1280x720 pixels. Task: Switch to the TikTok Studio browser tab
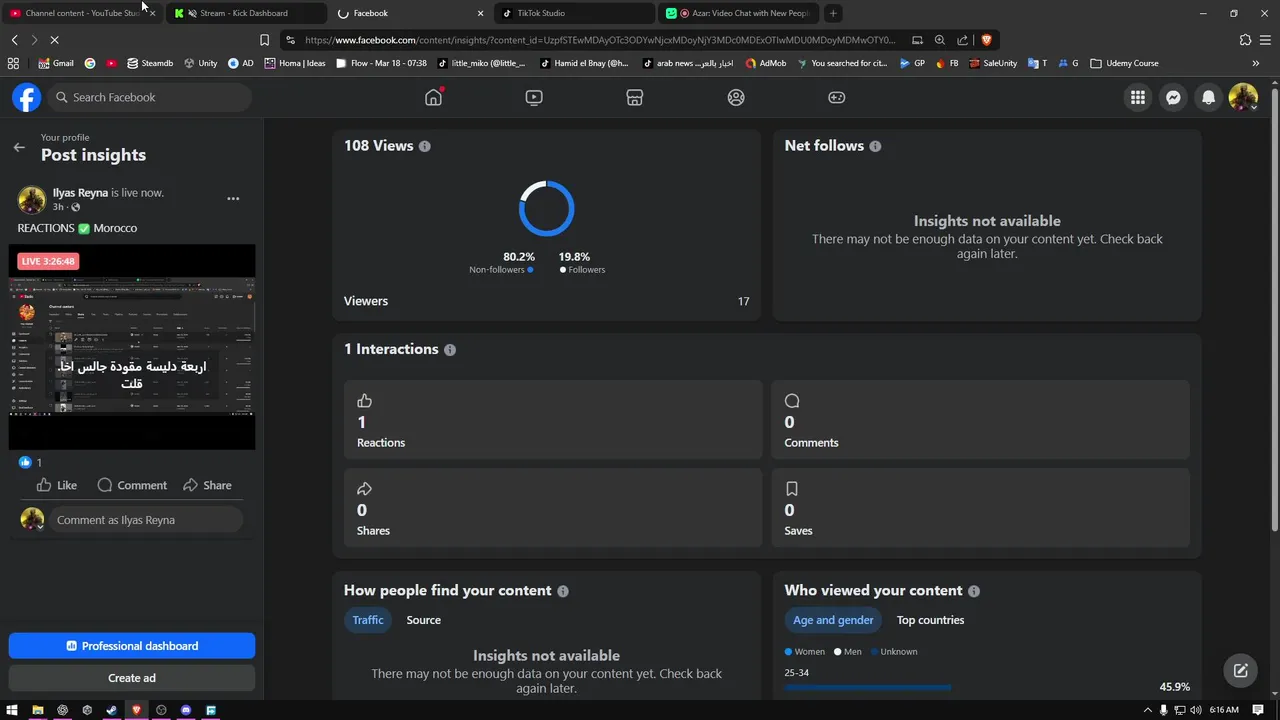click(x=570, y=13)
